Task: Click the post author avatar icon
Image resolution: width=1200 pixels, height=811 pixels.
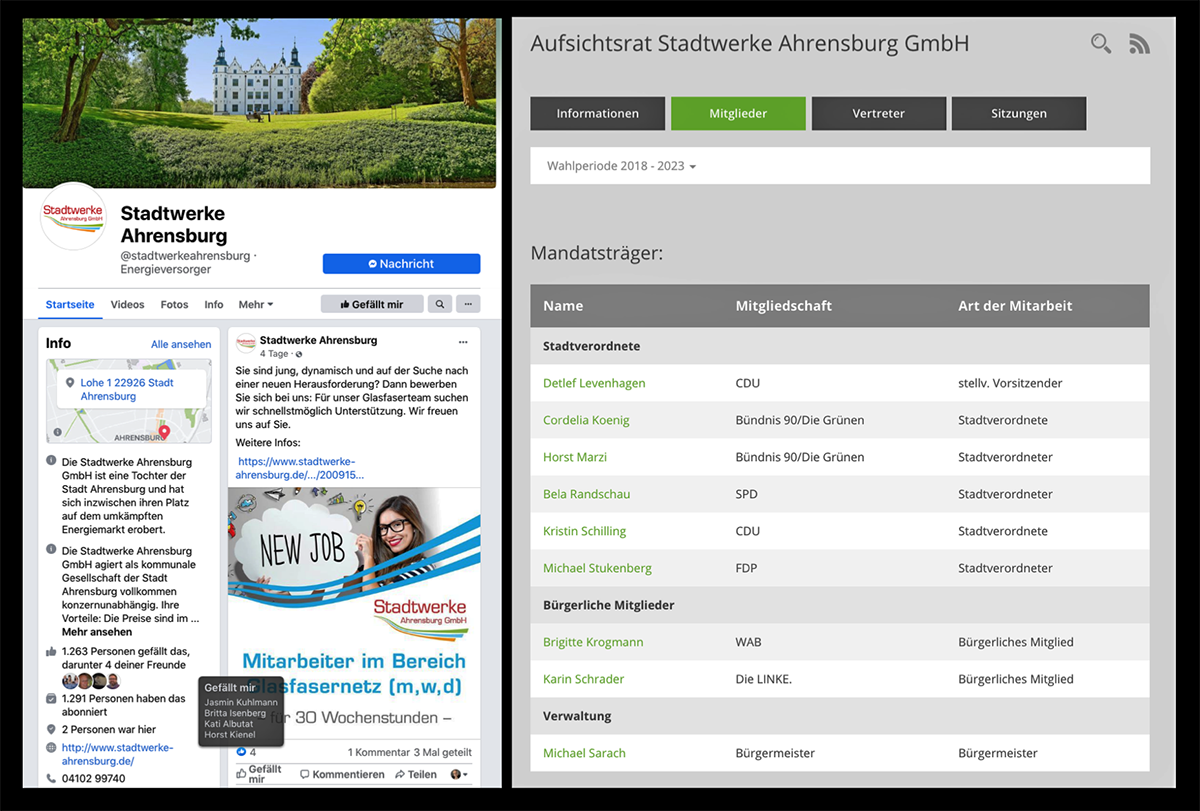Action: tap(245, 344)
